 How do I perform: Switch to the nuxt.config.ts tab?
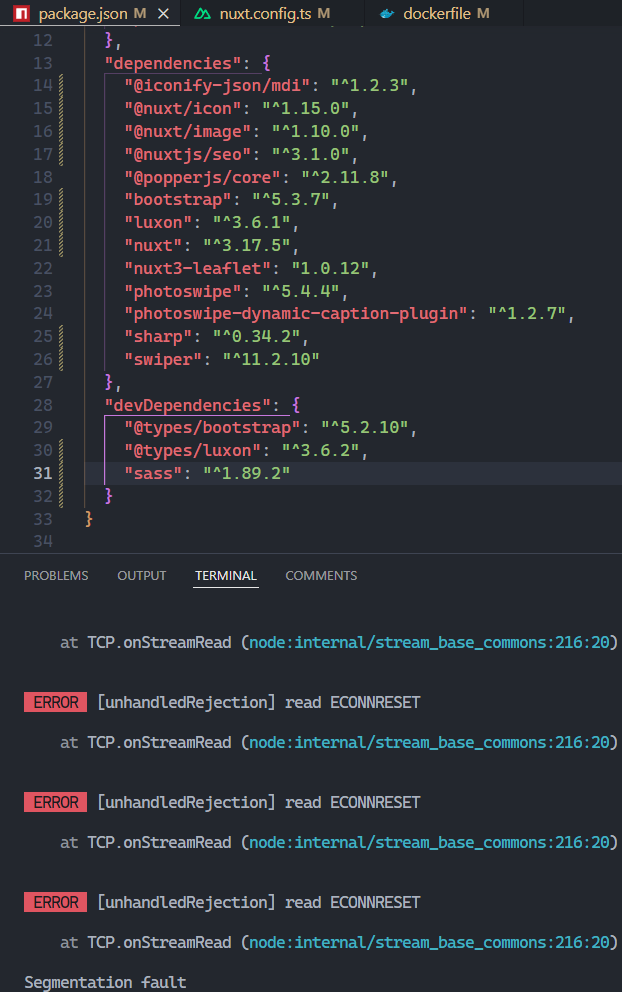pos(272,13)
